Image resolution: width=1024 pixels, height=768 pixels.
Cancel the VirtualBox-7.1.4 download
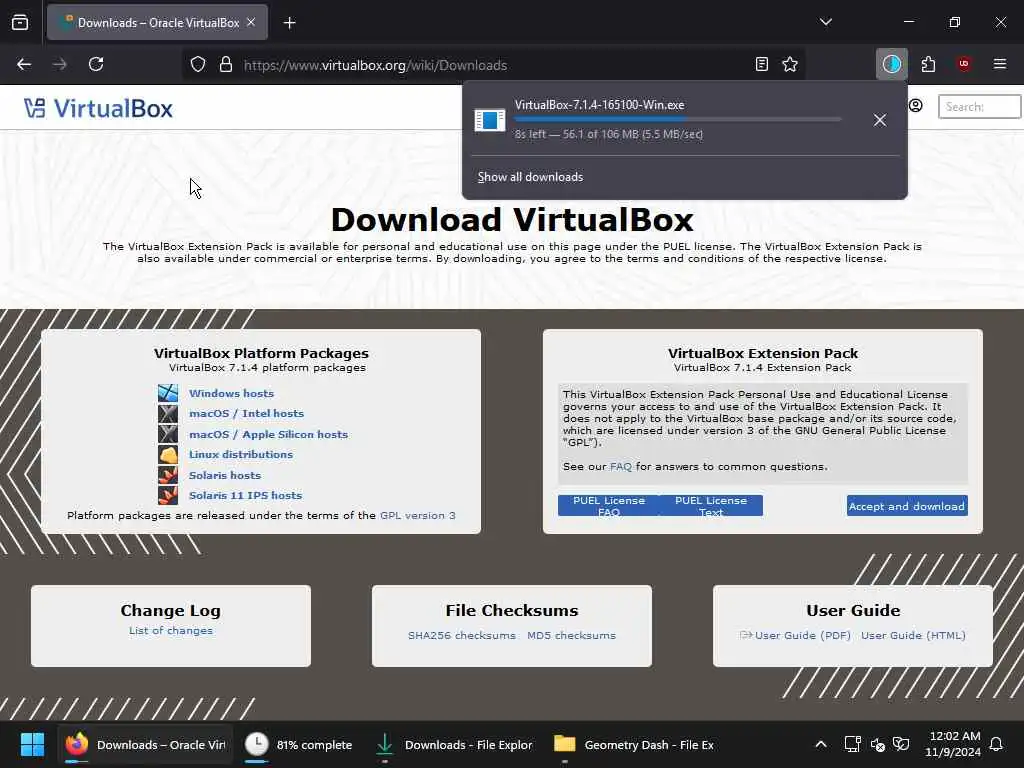point(880,120)
